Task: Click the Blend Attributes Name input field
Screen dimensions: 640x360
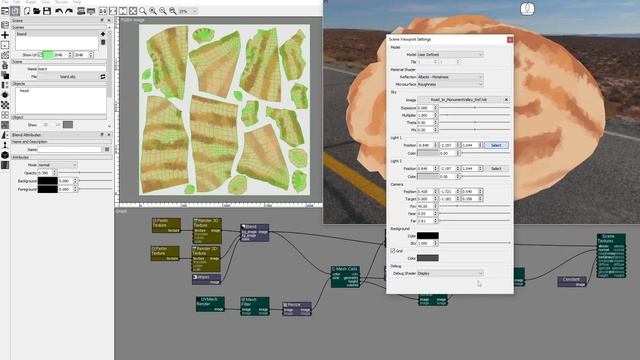Action: (x=70, y=149)
